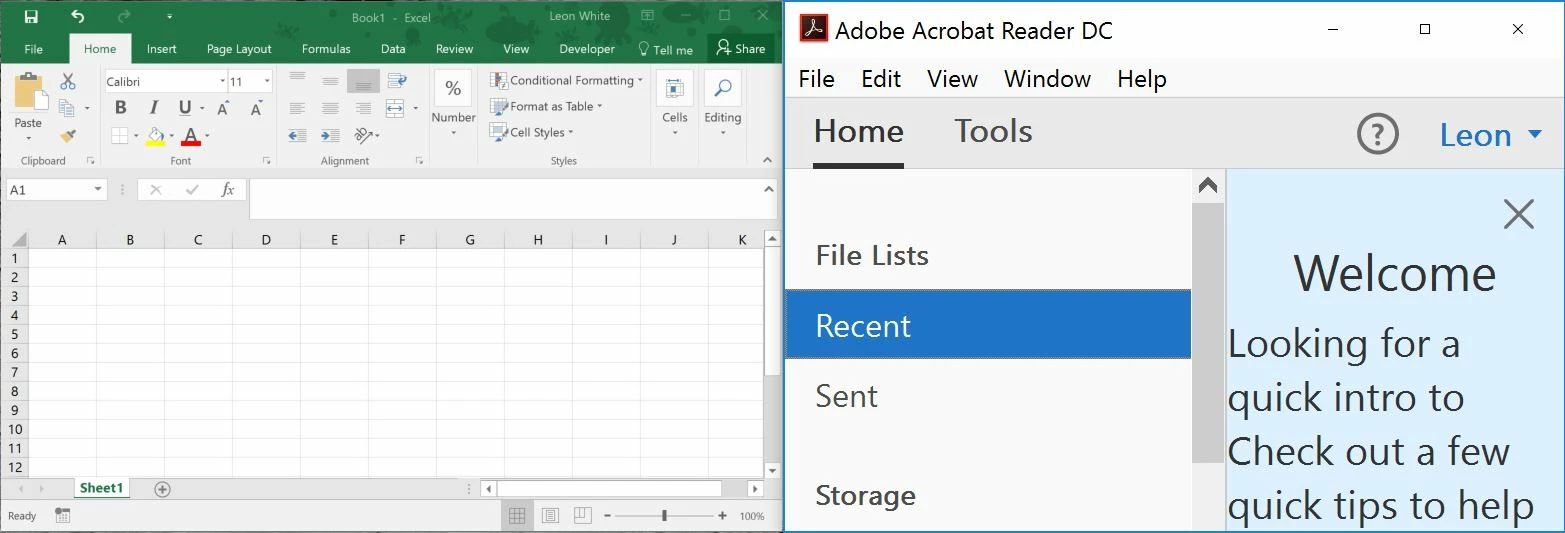This screenshot has width=1565, height=533.
Task: Open Format as Table dropdown
Action: pos(546,106)
